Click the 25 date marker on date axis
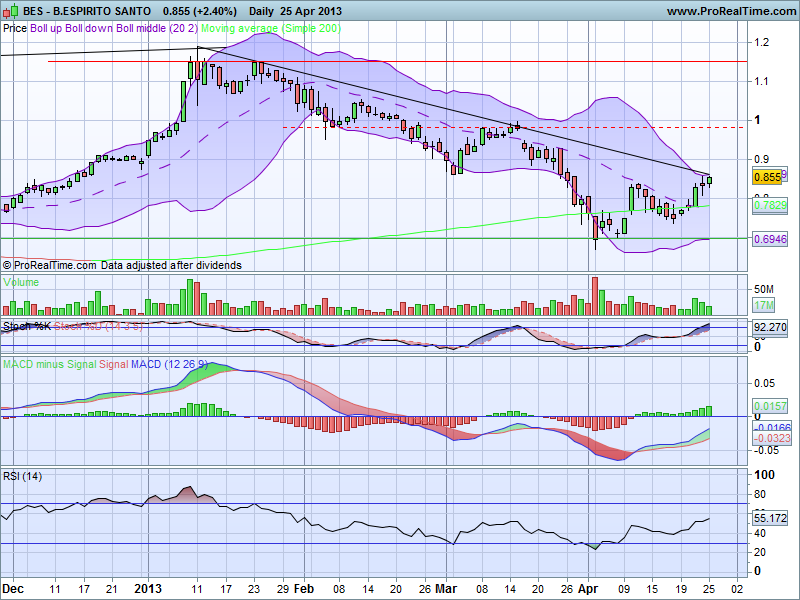Viewport: 800px width, 600px height. pos(709,589)
